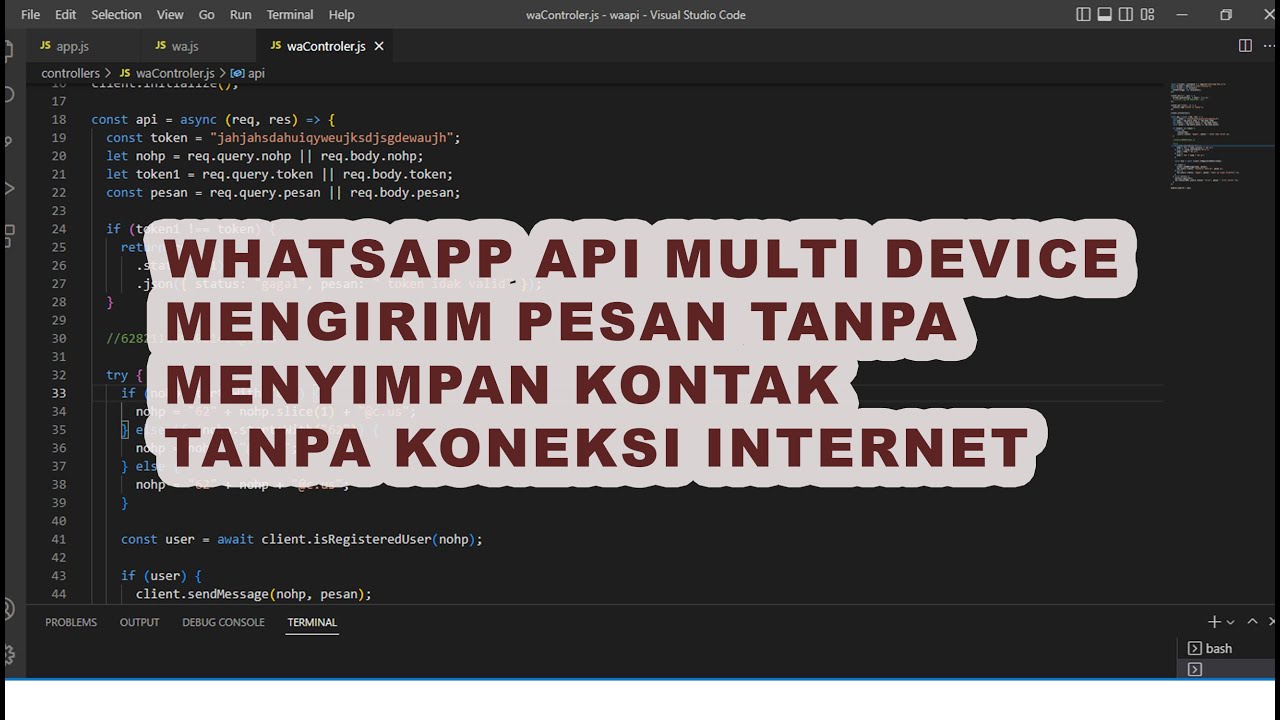Open Explorer in activity bar
Screen dimensions: 1280x720
click(x=8, y=50)
